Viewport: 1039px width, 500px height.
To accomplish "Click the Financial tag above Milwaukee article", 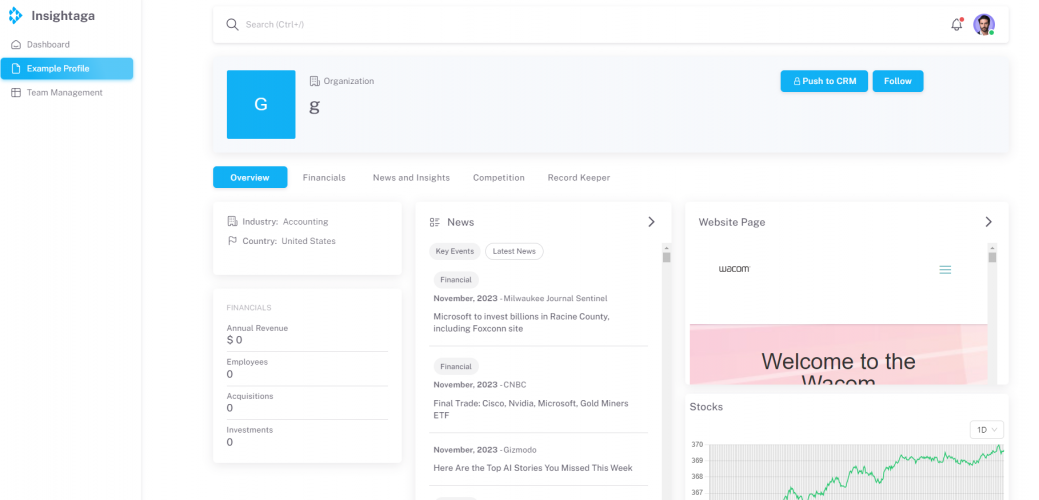I will (x=456, y=279).
